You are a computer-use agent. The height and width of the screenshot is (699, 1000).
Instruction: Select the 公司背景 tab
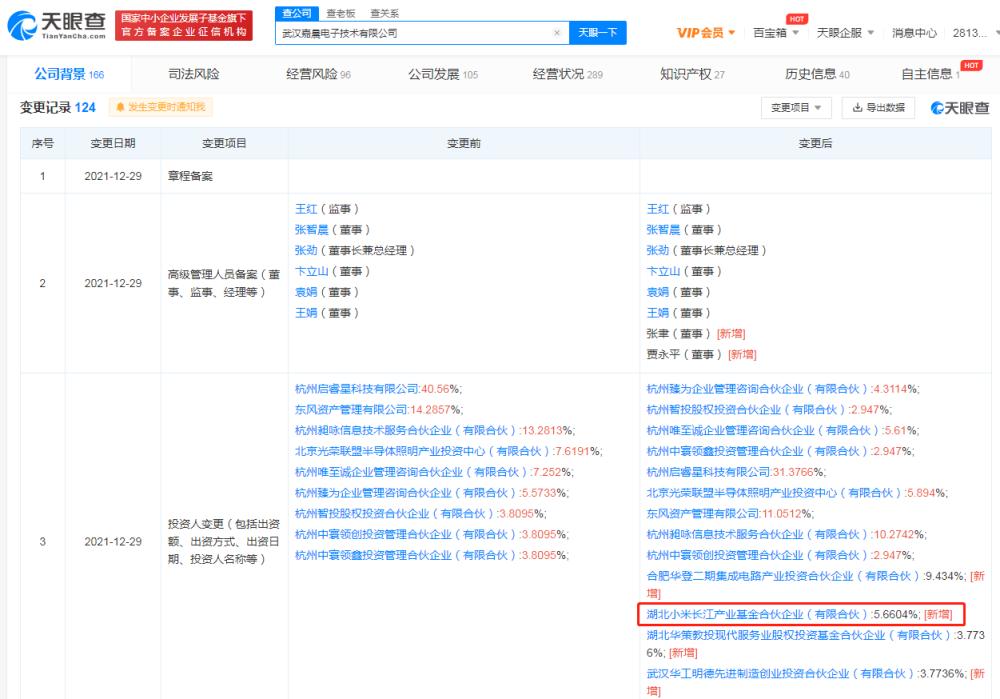point(69,74)
